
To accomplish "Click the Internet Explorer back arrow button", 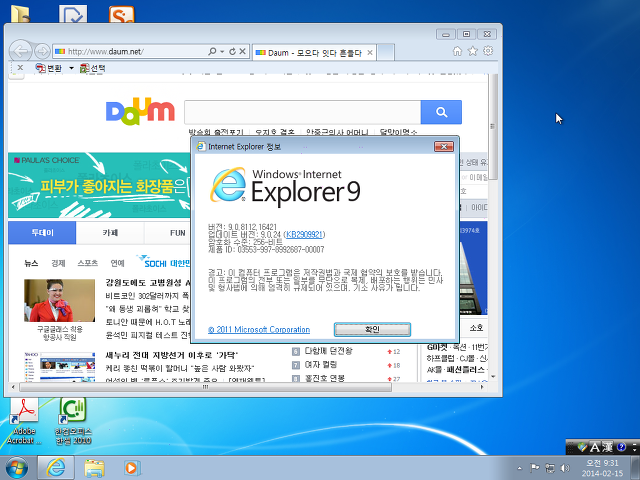I will pos(20,51).
